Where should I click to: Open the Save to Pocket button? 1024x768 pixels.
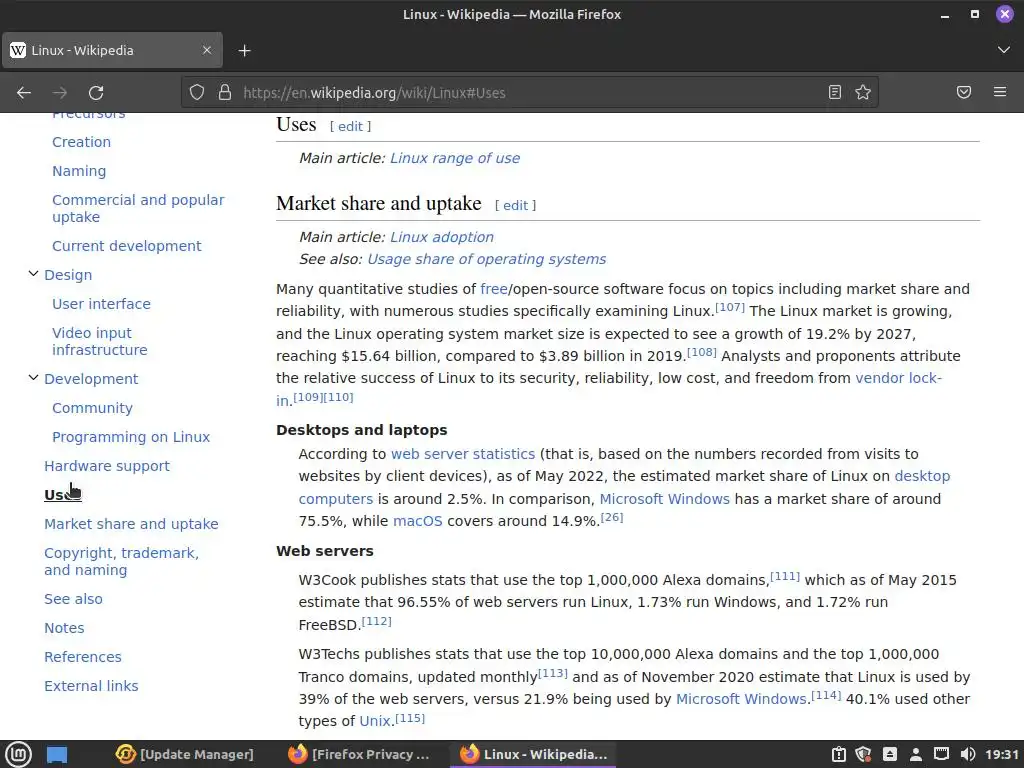[x=964, y=92]
